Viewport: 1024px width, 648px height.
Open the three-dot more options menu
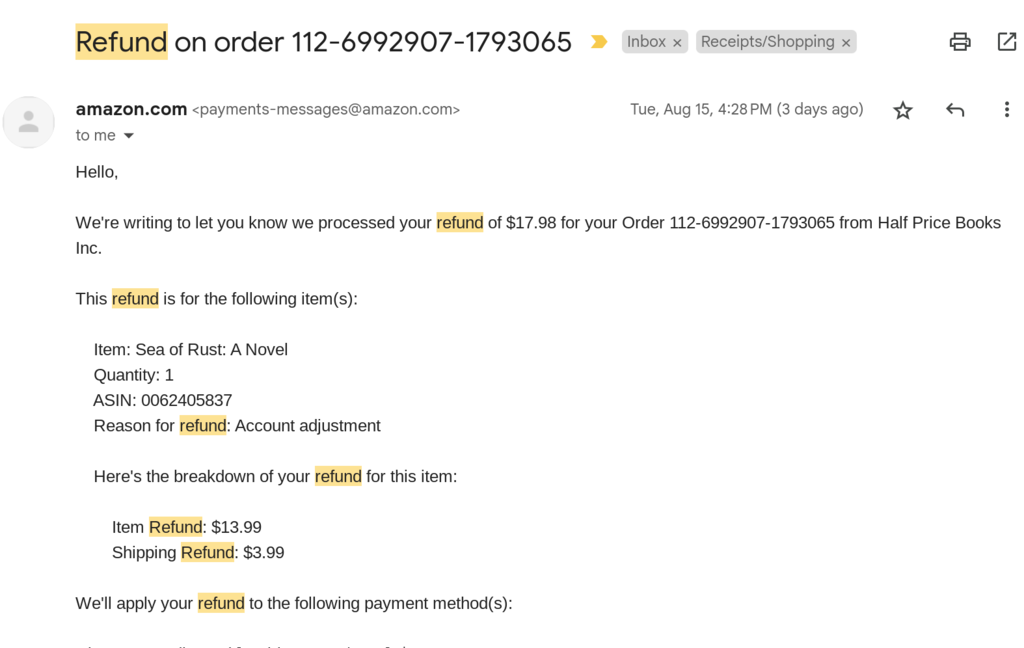pyautogui.click(x=1006, y=110)
